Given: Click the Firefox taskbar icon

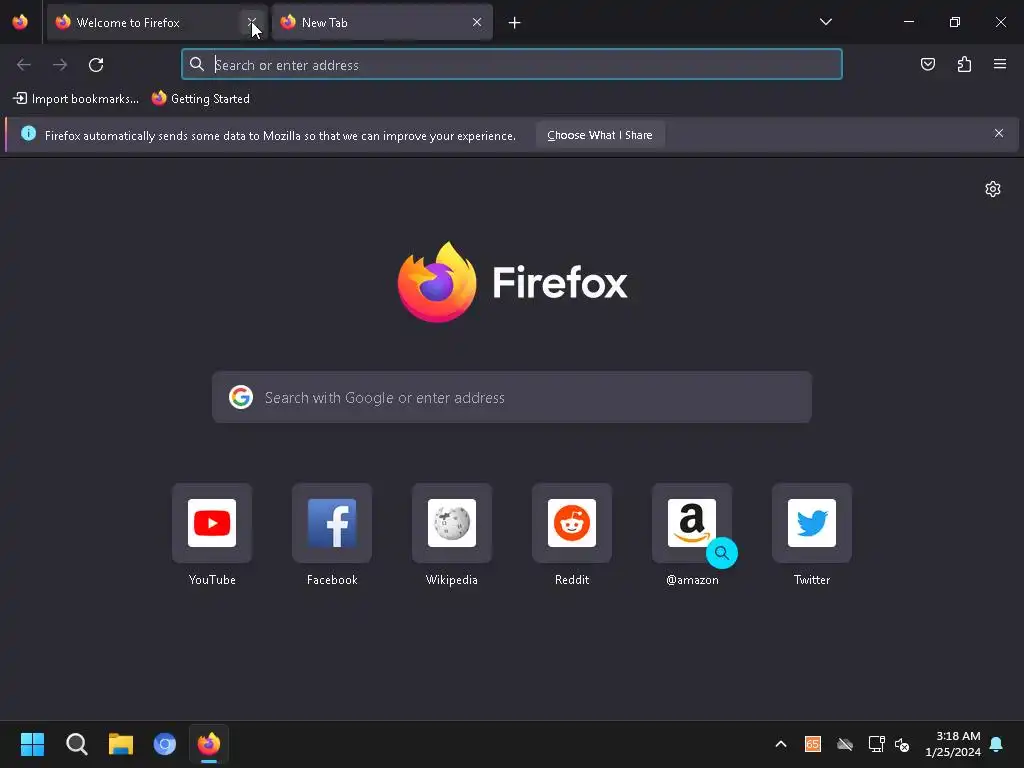Looking at the screenshot, I should [209, 744].
